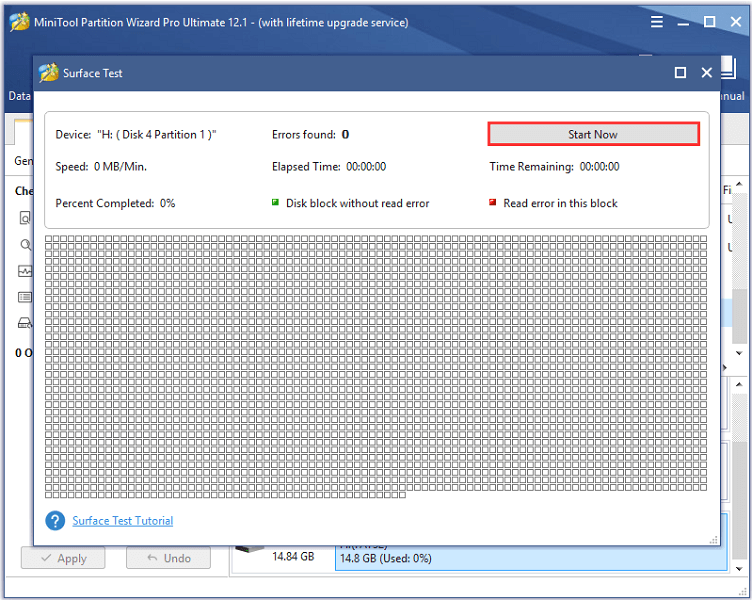The height and width of the screenshot is (600, 752).
Task: Click the Undo button in main window
Action: point(168,558)
